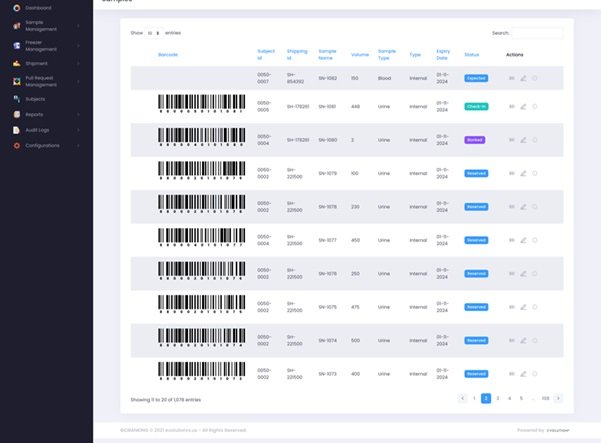Sort table by the Barcode column header
601x443 pixels.
point(168,54)
